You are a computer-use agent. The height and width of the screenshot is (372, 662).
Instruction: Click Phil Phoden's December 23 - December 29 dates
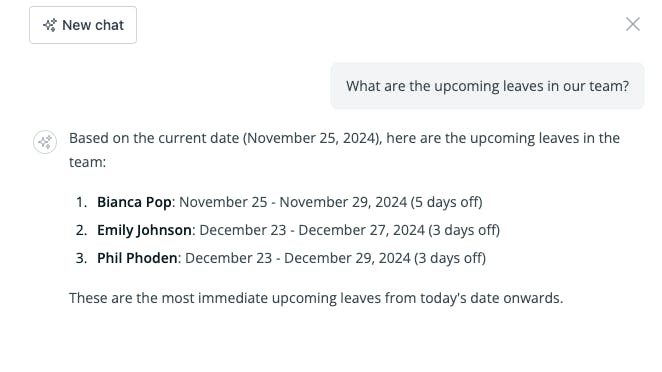click(x=298, y=258)
